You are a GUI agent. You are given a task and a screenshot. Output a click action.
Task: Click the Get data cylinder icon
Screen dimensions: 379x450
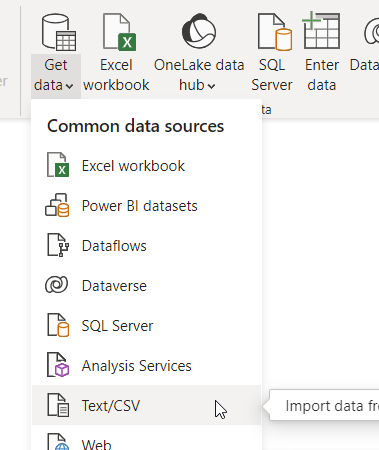[x=59, y=32]
